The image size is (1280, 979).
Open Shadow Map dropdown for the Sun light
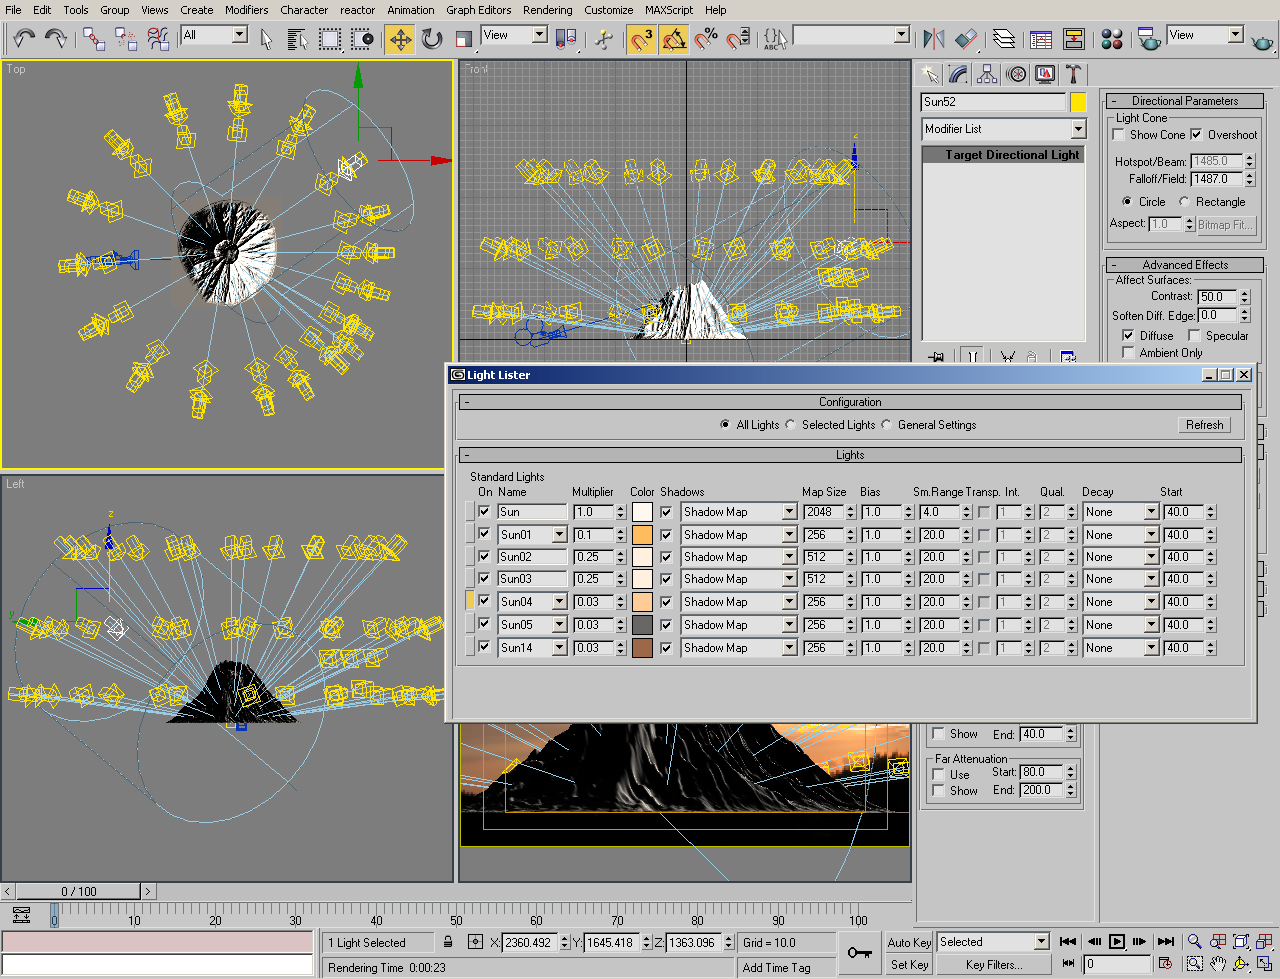coord(739,512)
